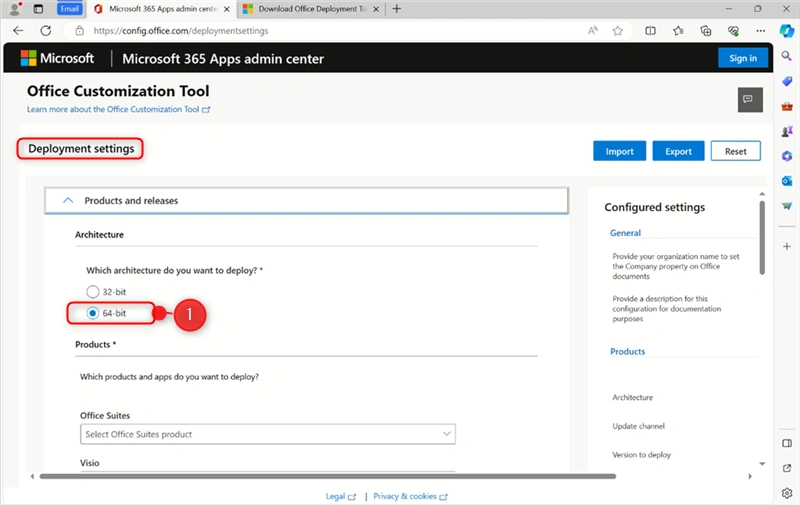Open the sidebar Shopping tag icon
Viewport: 800px width, 505px height.
pyautogui.click(x=787, y=81)
